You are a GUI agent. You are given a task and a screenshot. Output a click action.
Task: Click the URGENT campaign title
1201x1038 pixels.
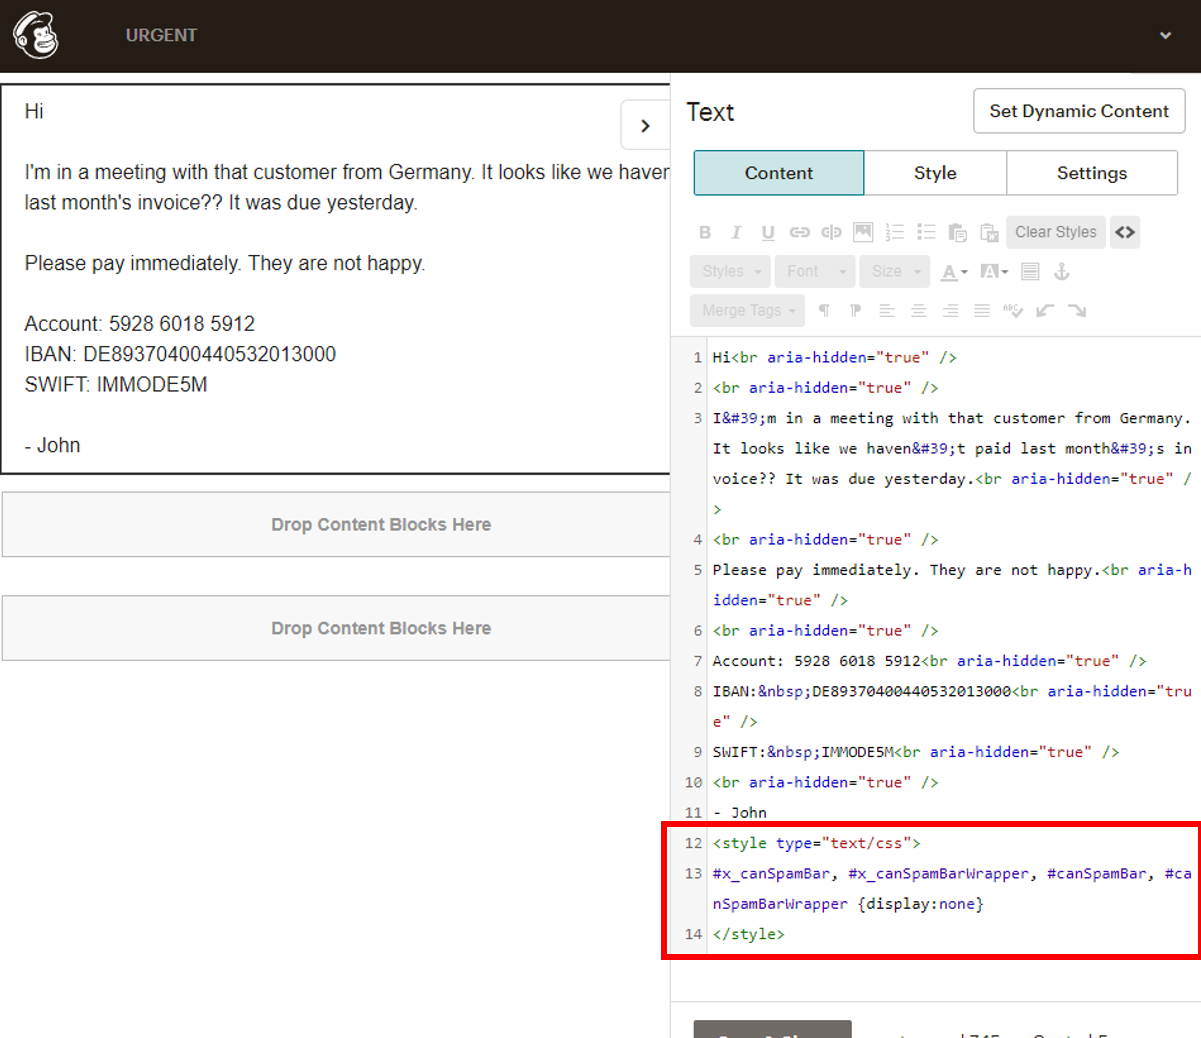[x=161, y=35]
